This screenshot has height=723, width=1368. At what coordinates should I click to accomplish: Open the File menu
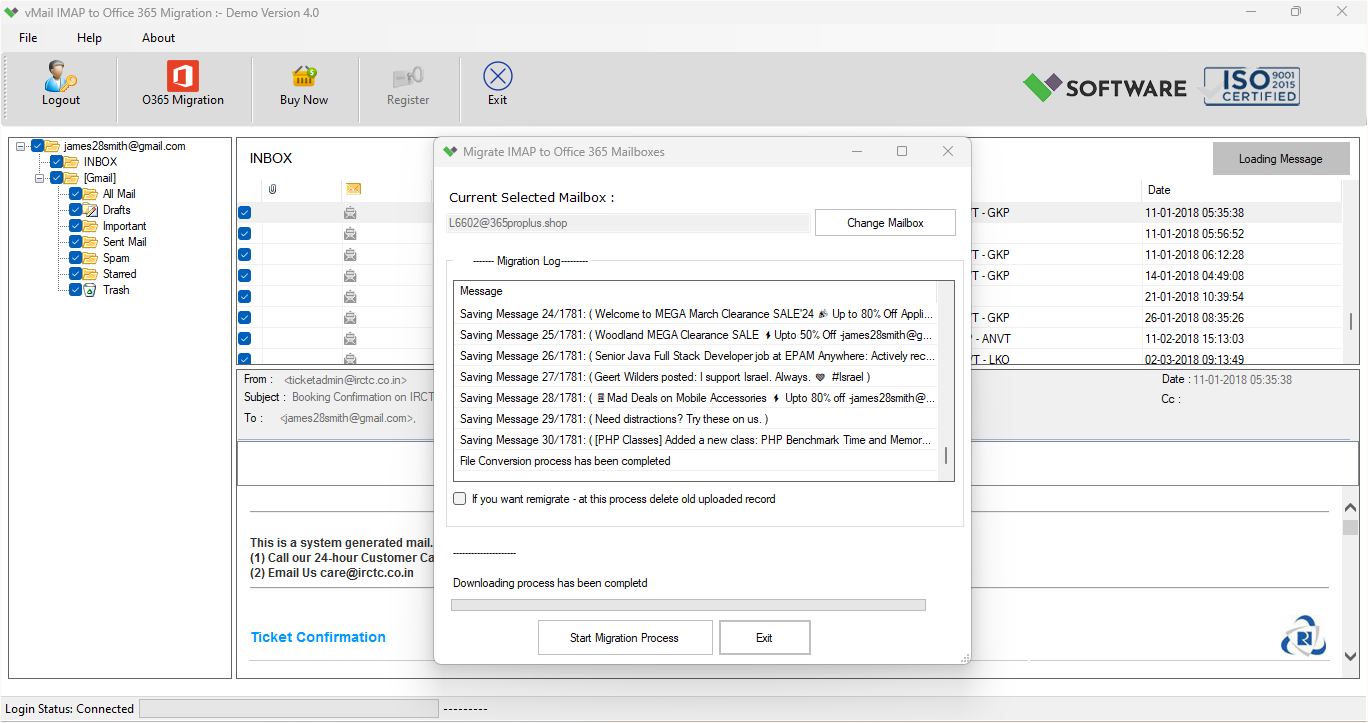[x=28, y=38]
